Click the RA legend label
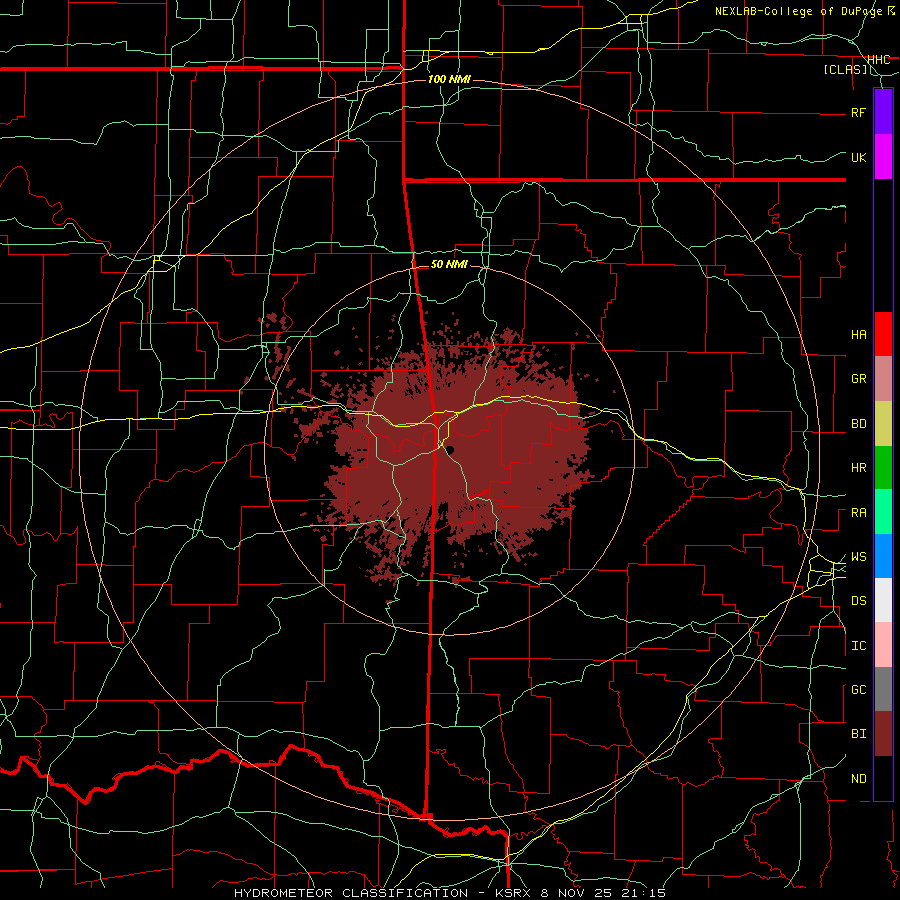The image size is (900, 900). (x=858, y=513)
